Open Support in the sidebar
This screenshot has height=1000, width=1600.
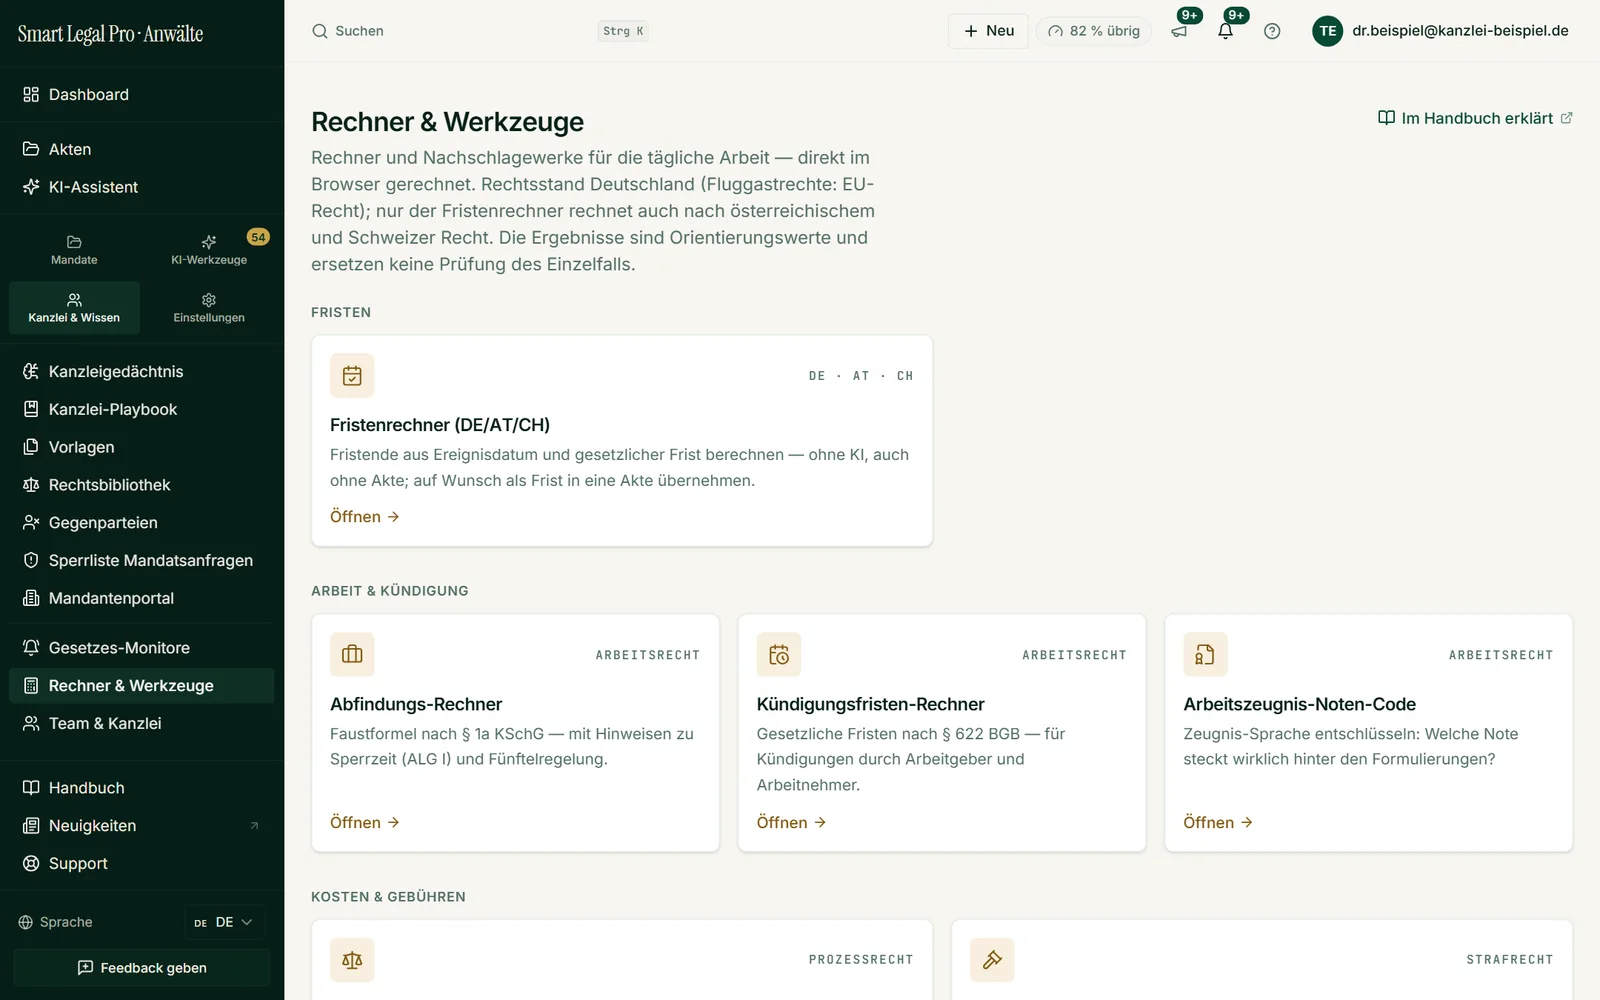pyautogui.click(x=142, y=864)
